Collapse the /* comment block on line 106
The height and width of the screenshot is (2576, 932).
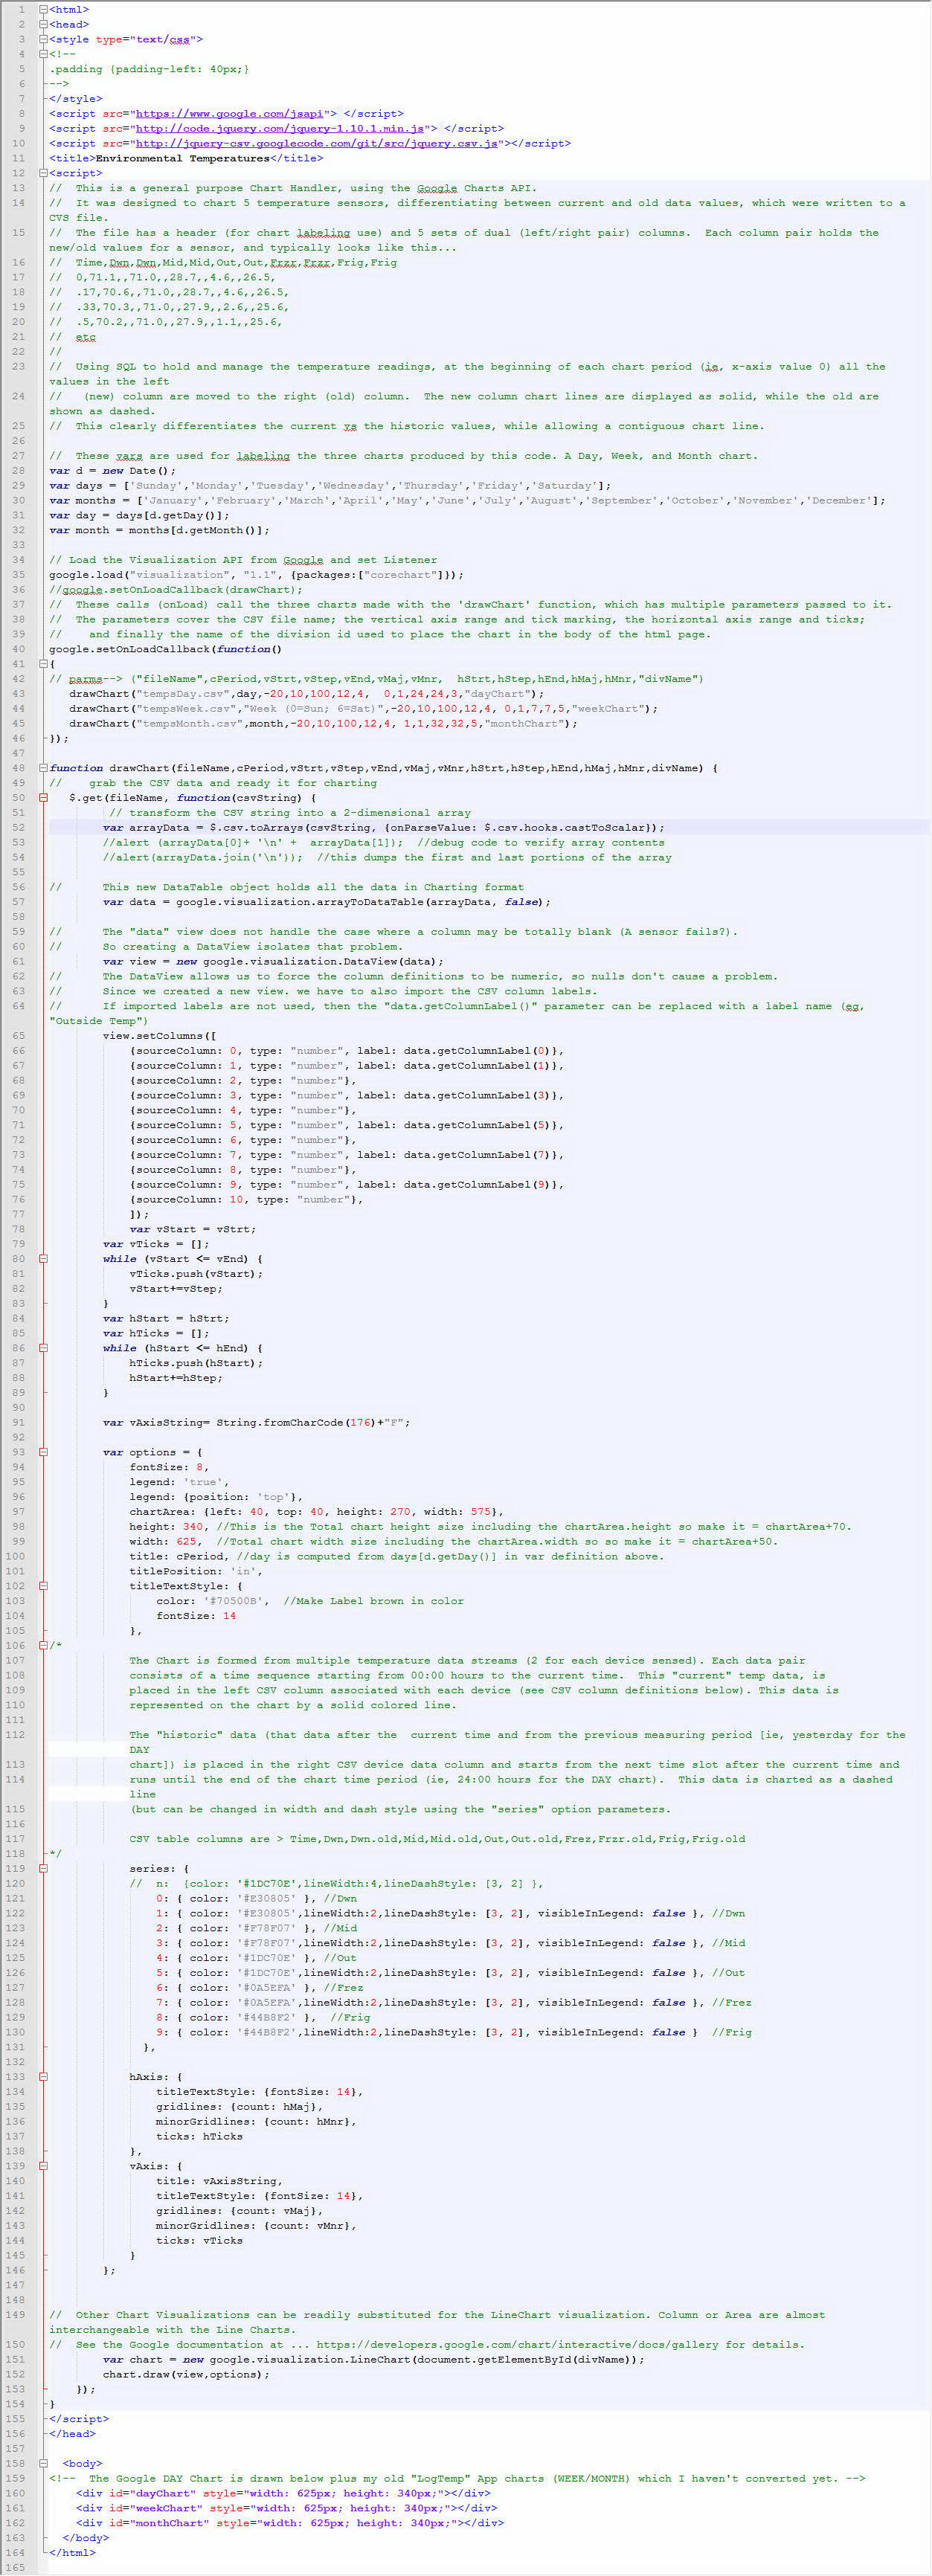[x=43, y=1645]
